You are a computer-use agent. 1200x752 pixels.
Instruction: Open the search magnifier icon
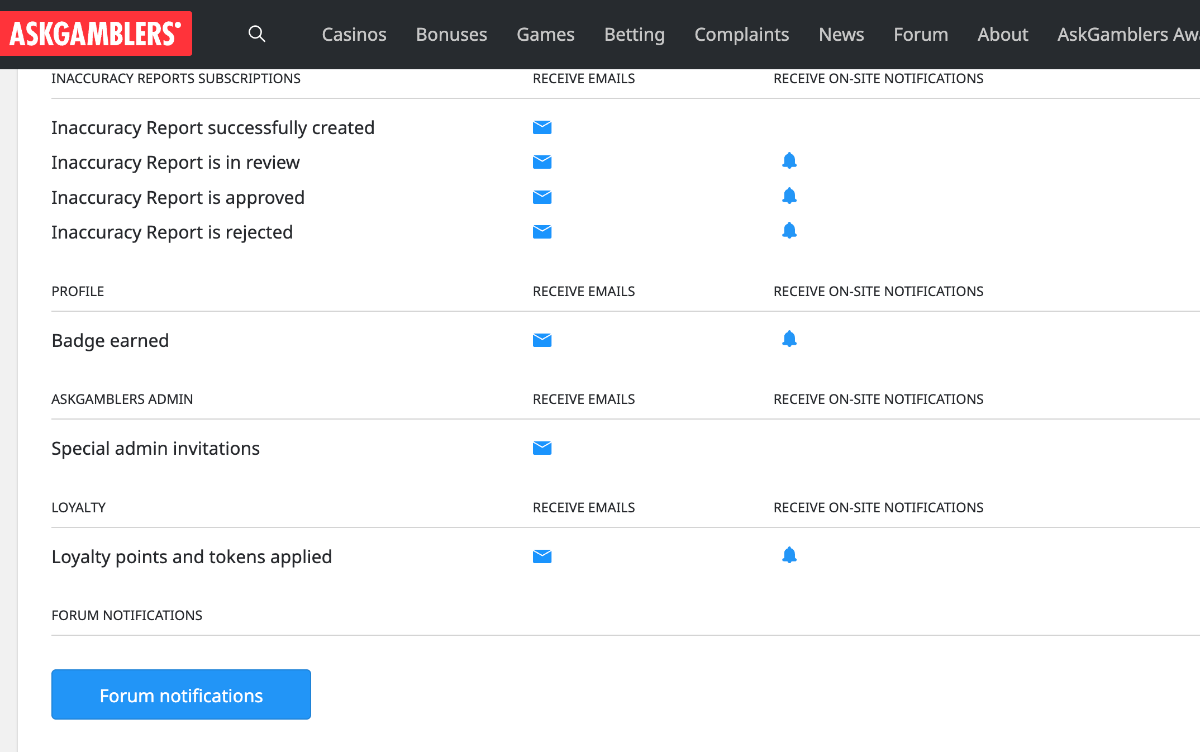point(257,34)
